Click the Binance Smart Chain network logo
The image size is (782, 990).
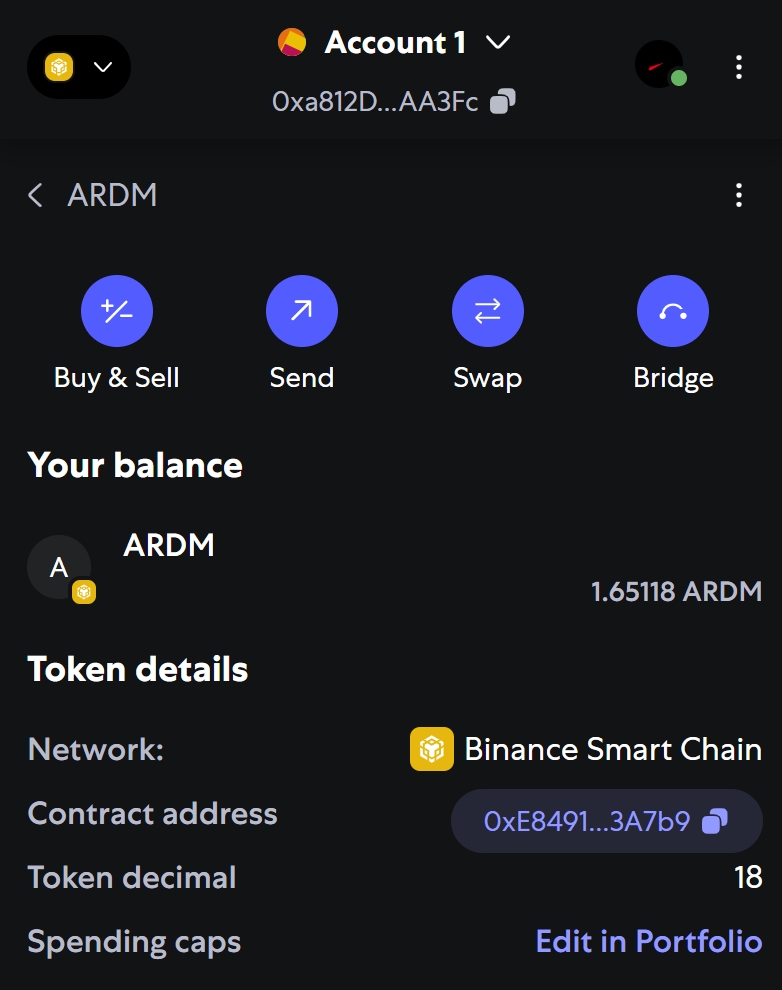[432, 749]
